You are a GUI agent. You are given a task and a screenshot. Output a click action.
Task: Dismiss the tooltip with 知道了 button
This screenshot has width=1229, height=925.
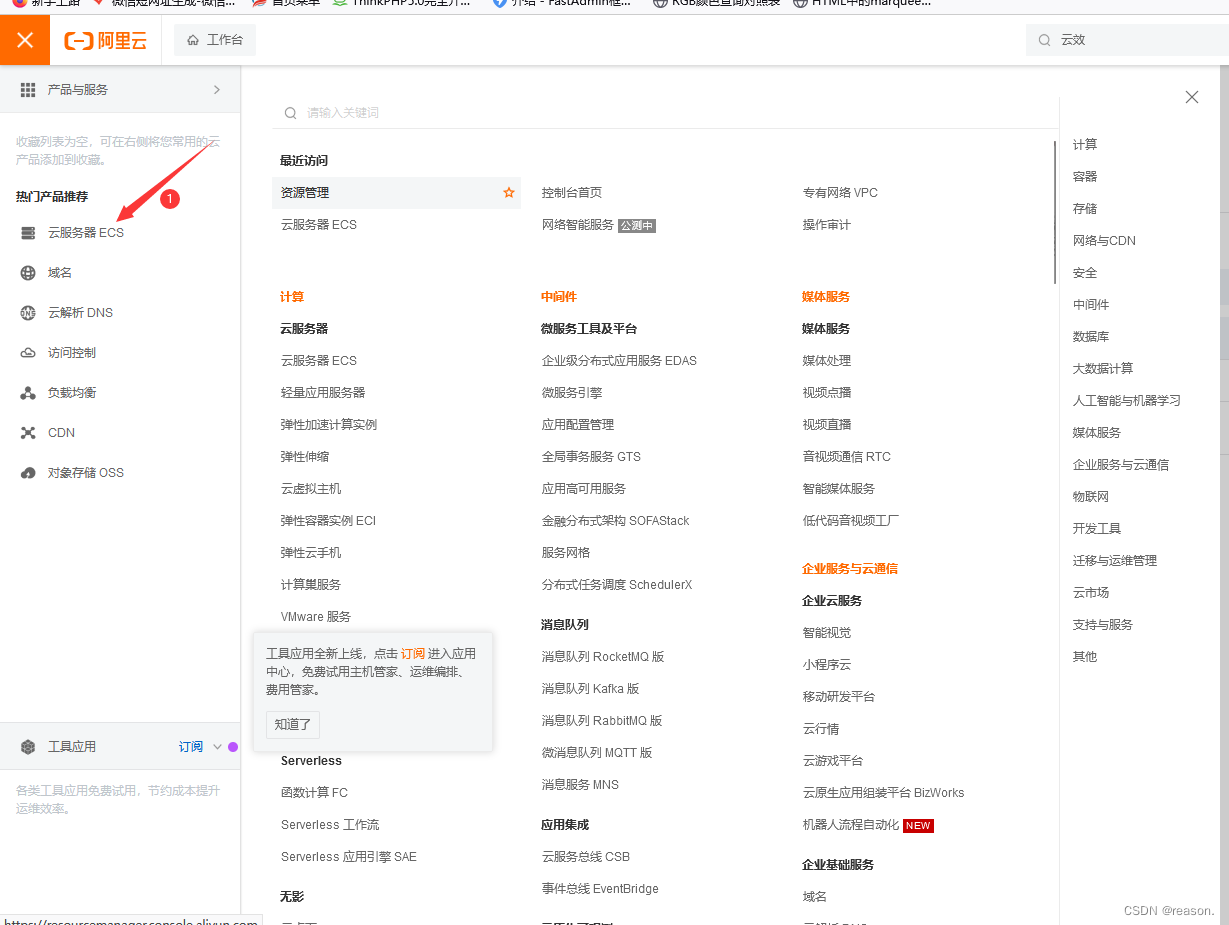pyautogui.click(x=293, y=724)
